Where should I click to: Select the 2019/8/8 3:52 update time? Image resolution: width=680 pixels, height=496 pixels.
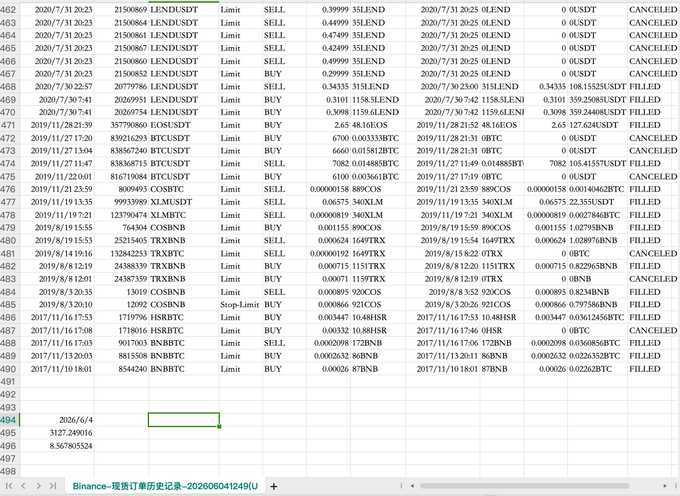(x=443, y=292)
